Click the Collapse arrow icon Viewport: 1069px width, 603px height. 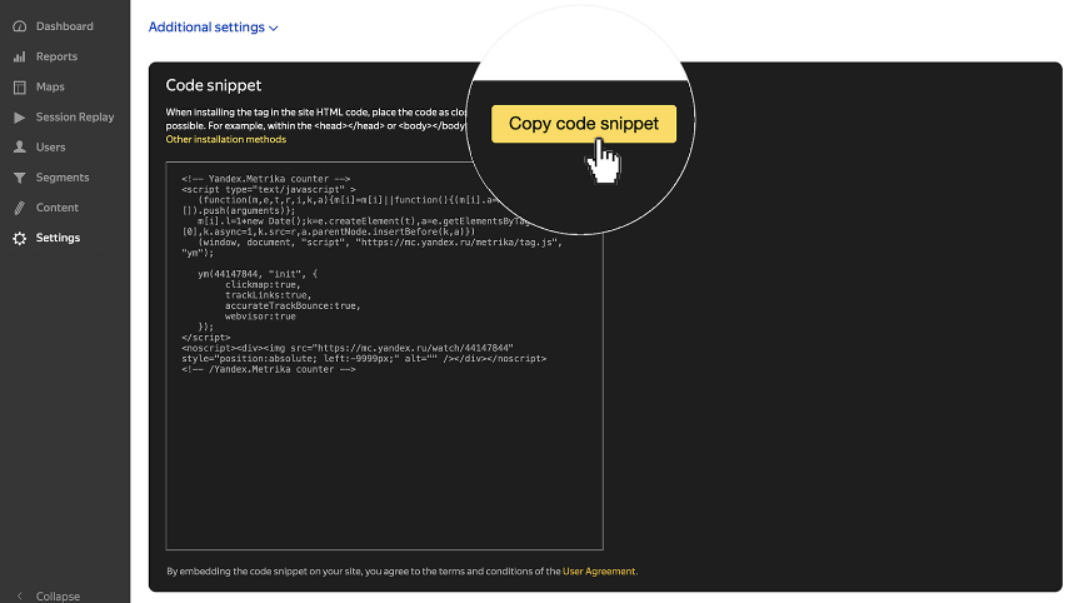coord(20,596)
